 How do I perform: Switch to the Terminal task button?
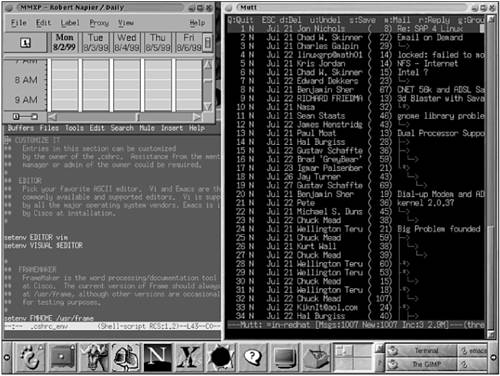(421, 350)
